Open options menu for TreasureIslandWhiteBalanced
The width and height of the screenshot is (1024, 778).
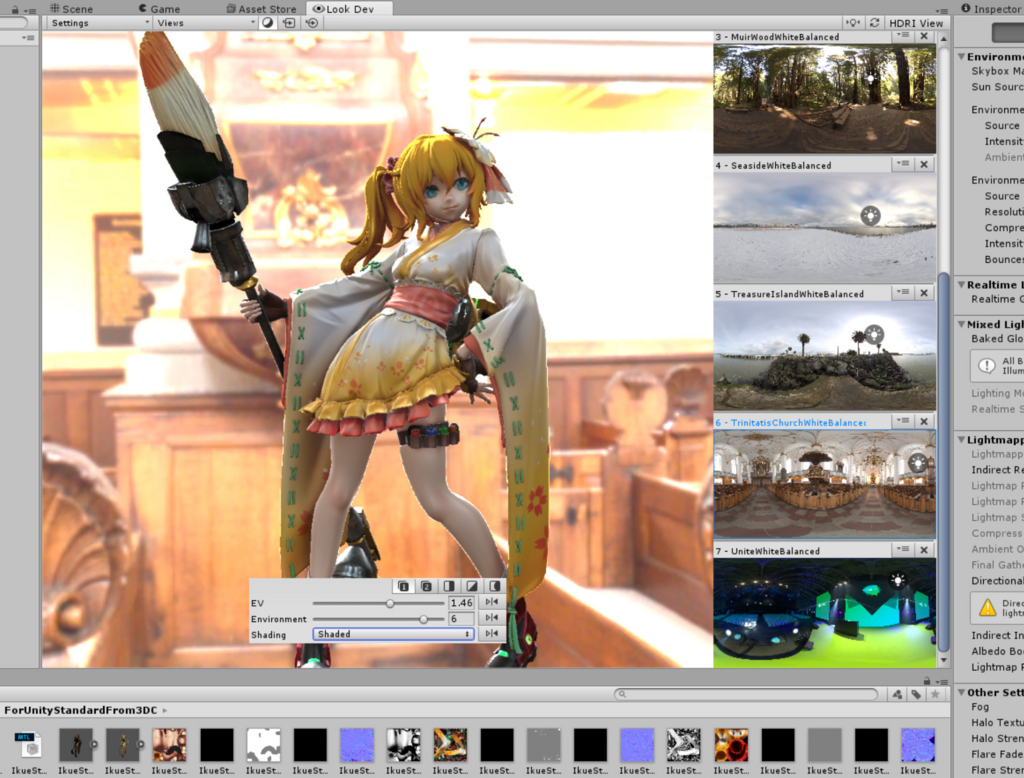[903, 293]
